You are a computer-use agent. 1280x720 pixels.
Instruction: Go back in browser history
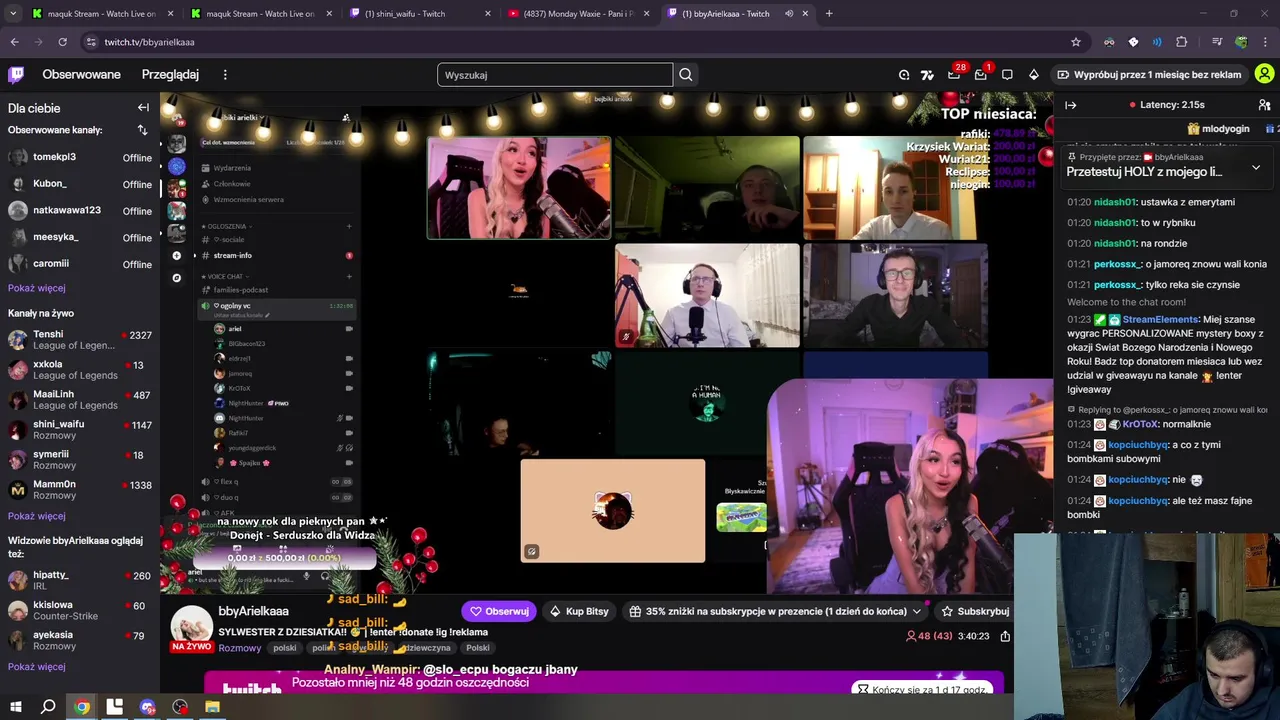point(14,42)
